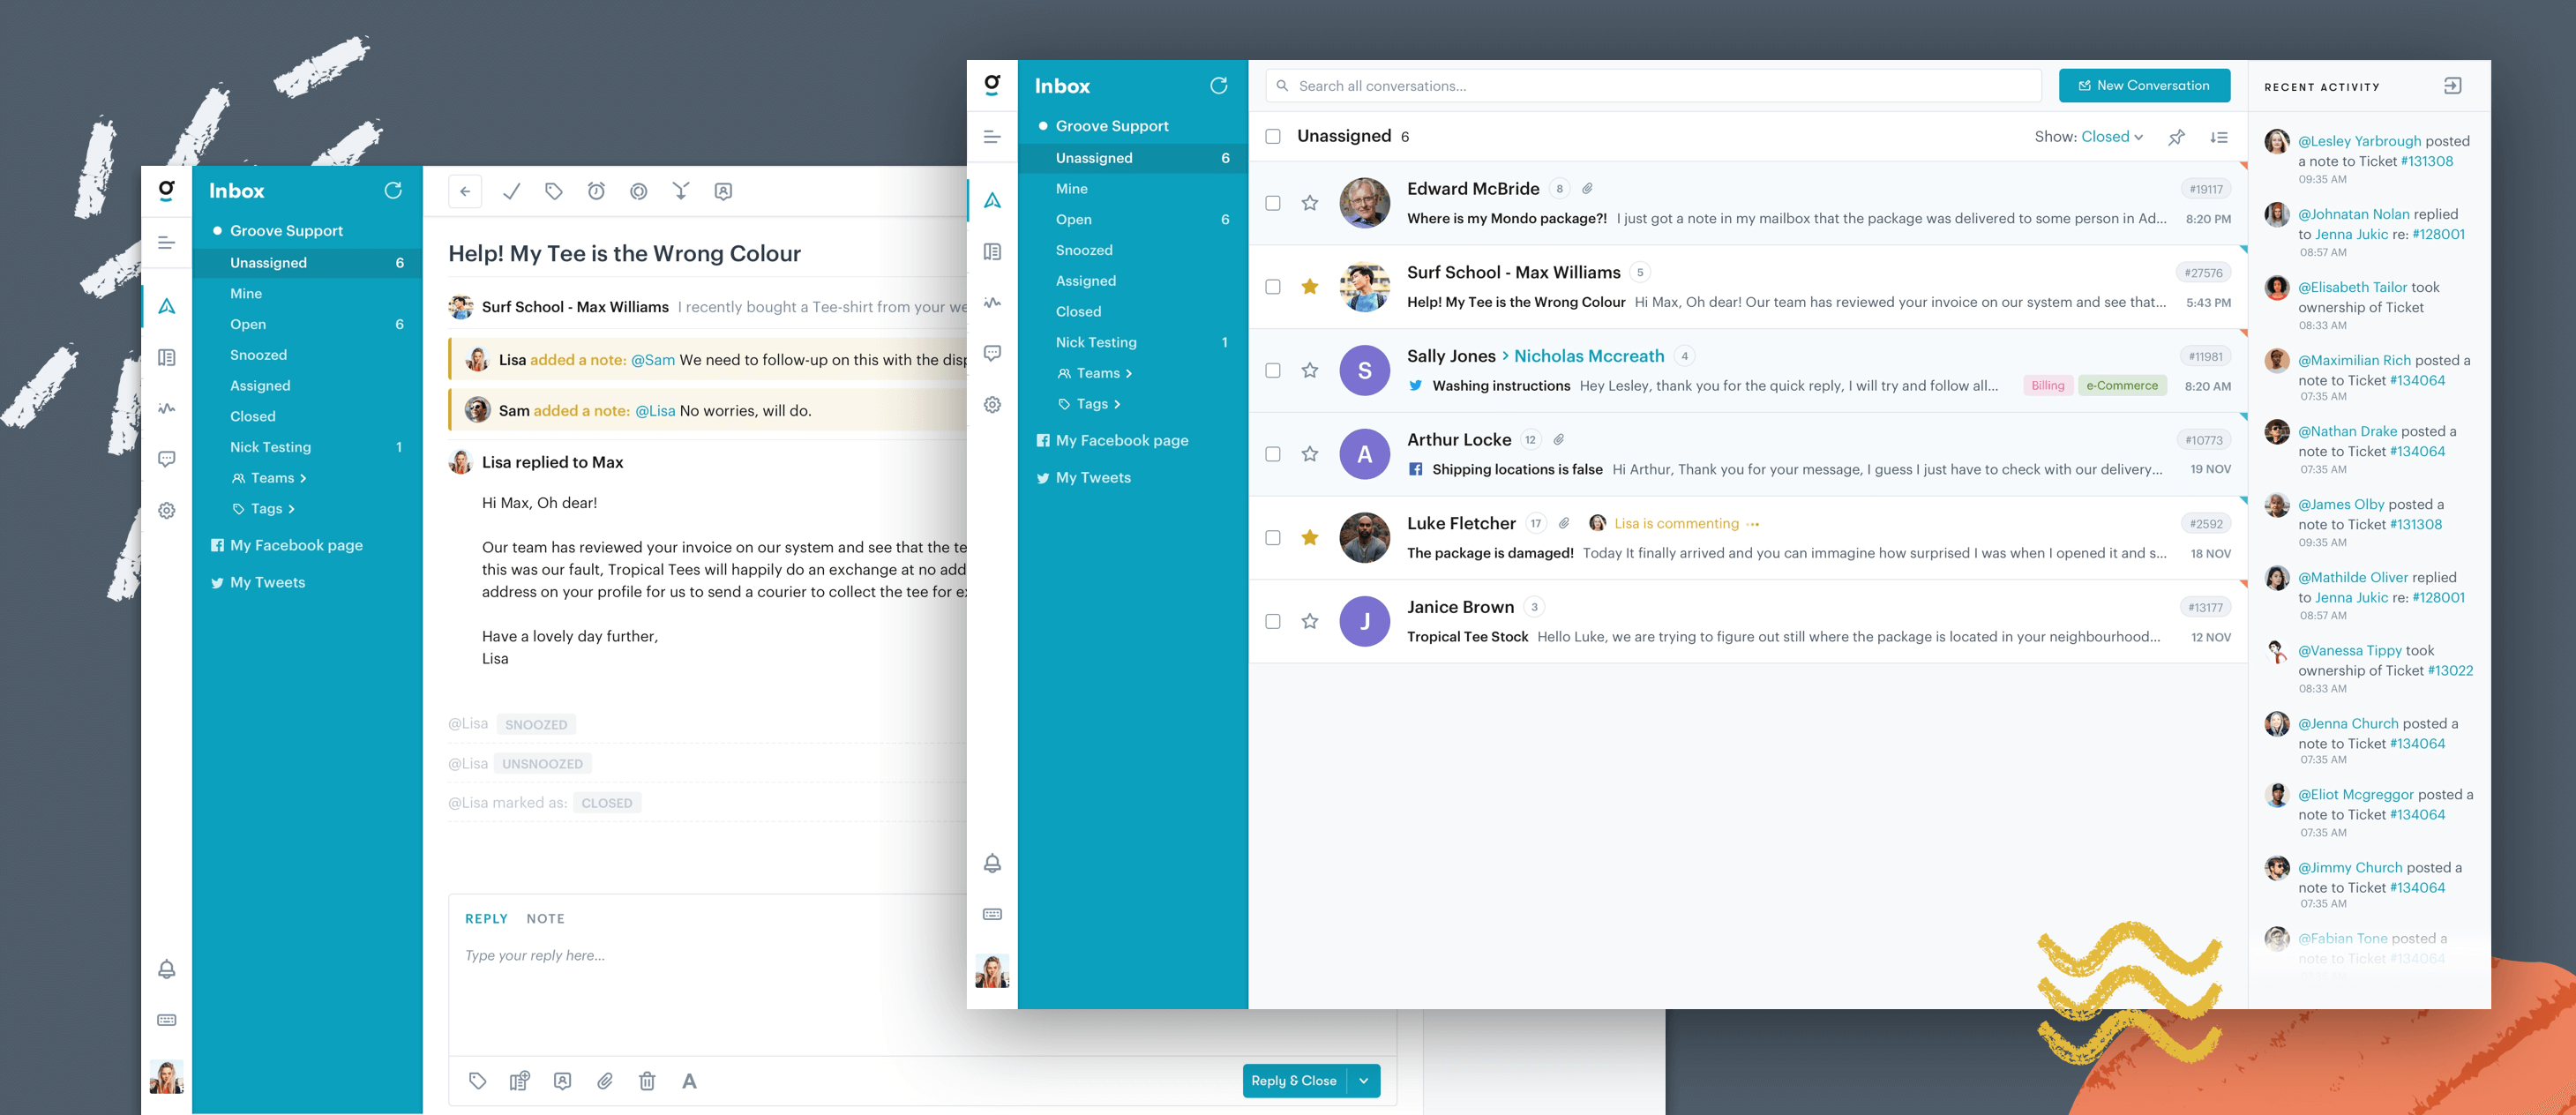Click the Recent Activity panel expand icon

2454,86
